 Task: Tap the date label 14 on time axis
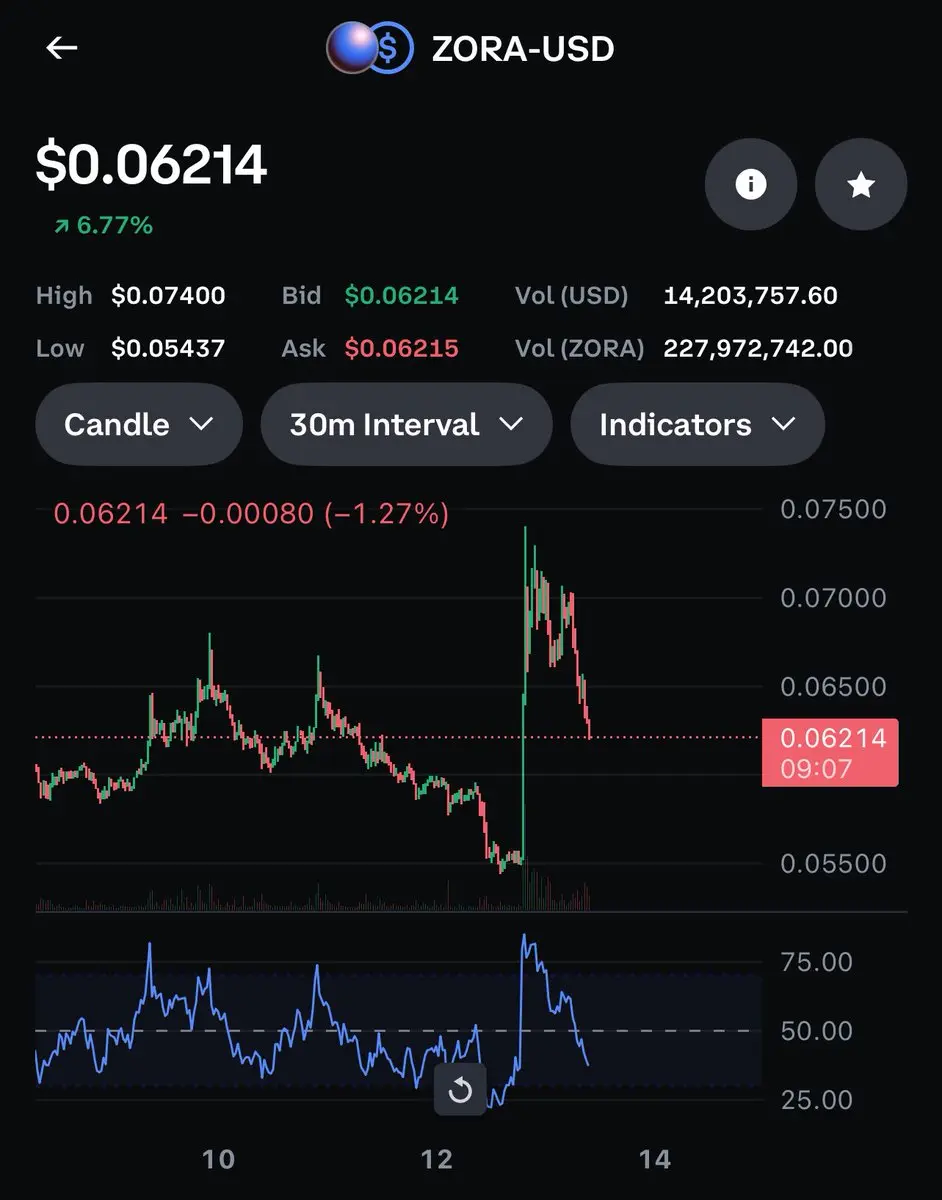coord(654,1160)
